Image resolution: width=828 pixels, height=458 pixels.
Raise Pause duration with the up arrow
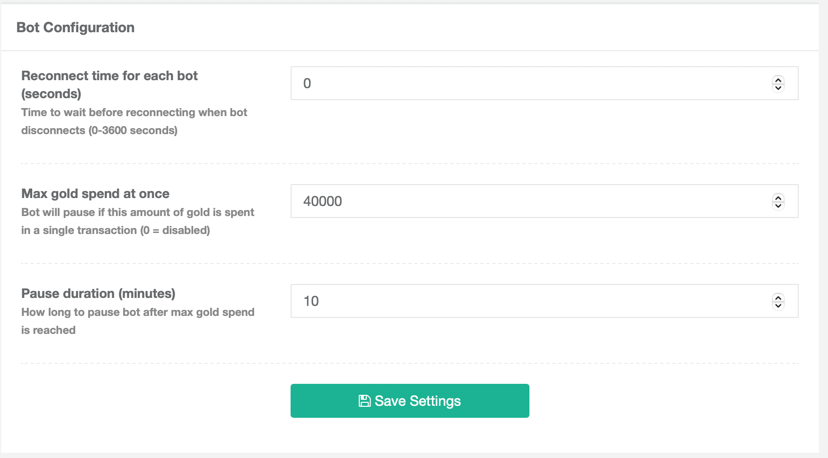tap(778, 297)
